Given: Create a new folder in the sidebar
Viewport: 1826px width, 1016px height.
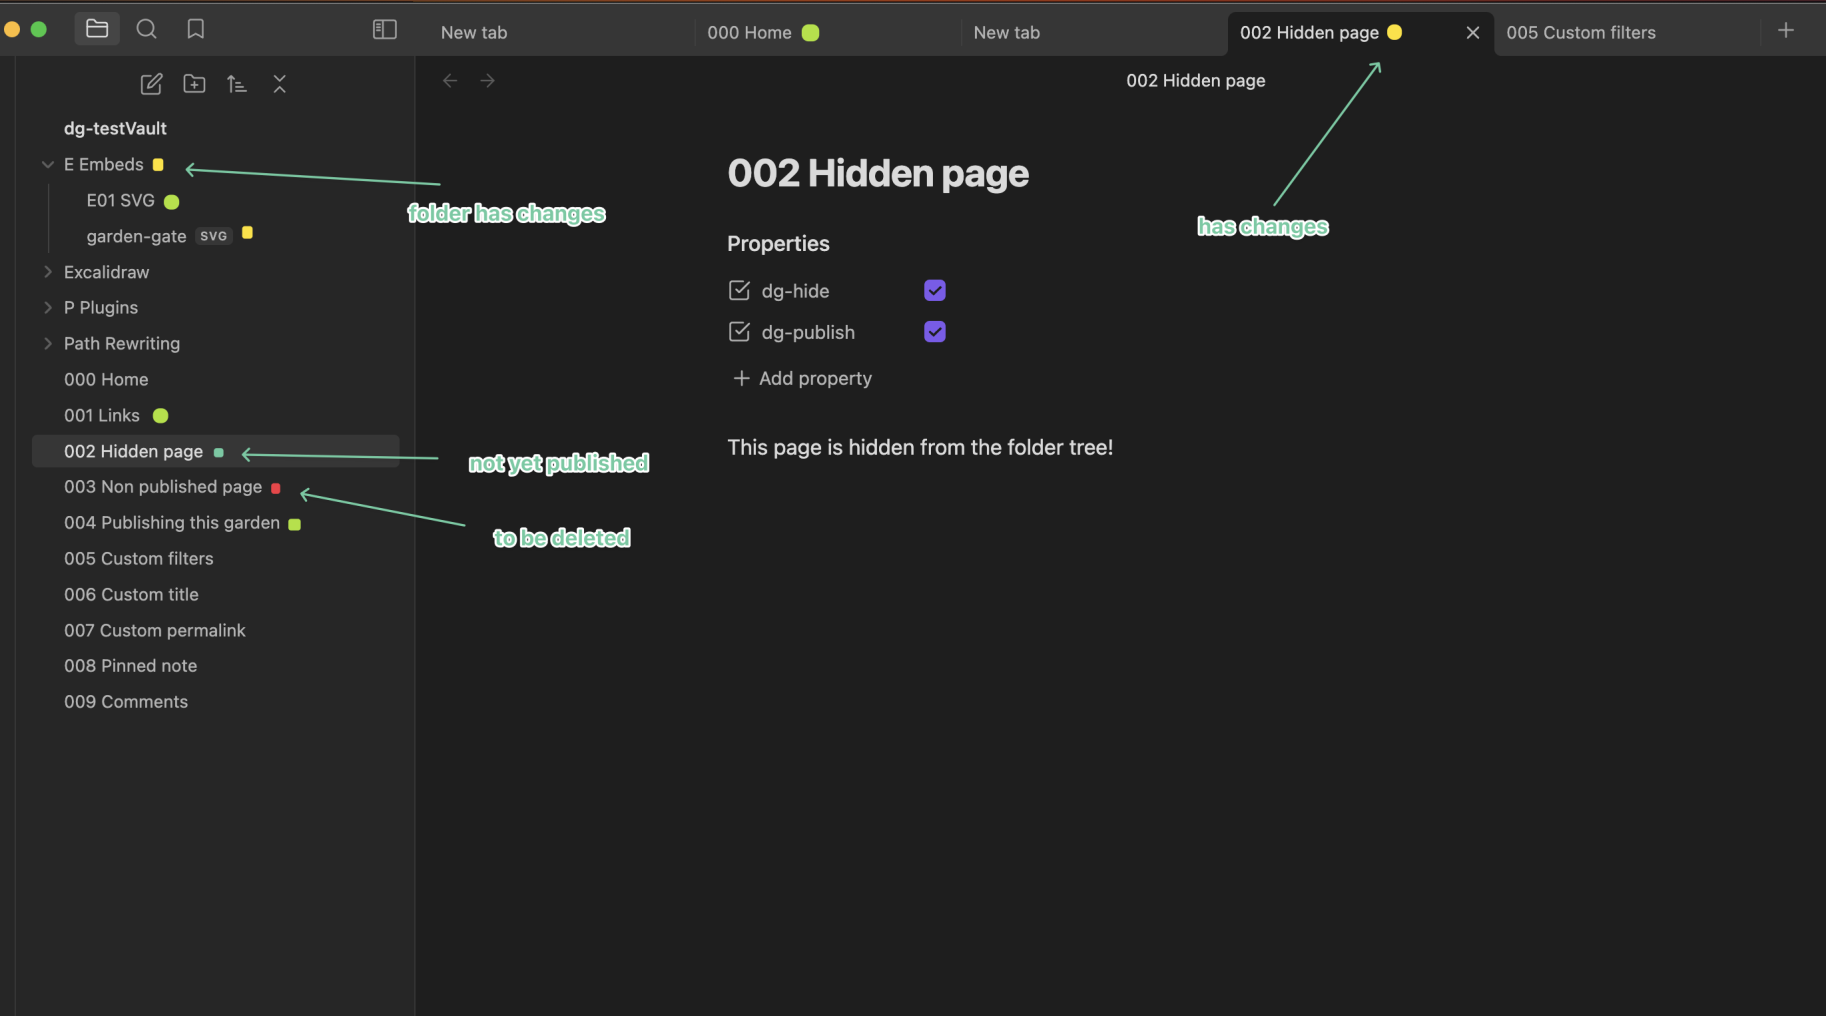Looking at the screenshot, I should [x=194, y=84].
